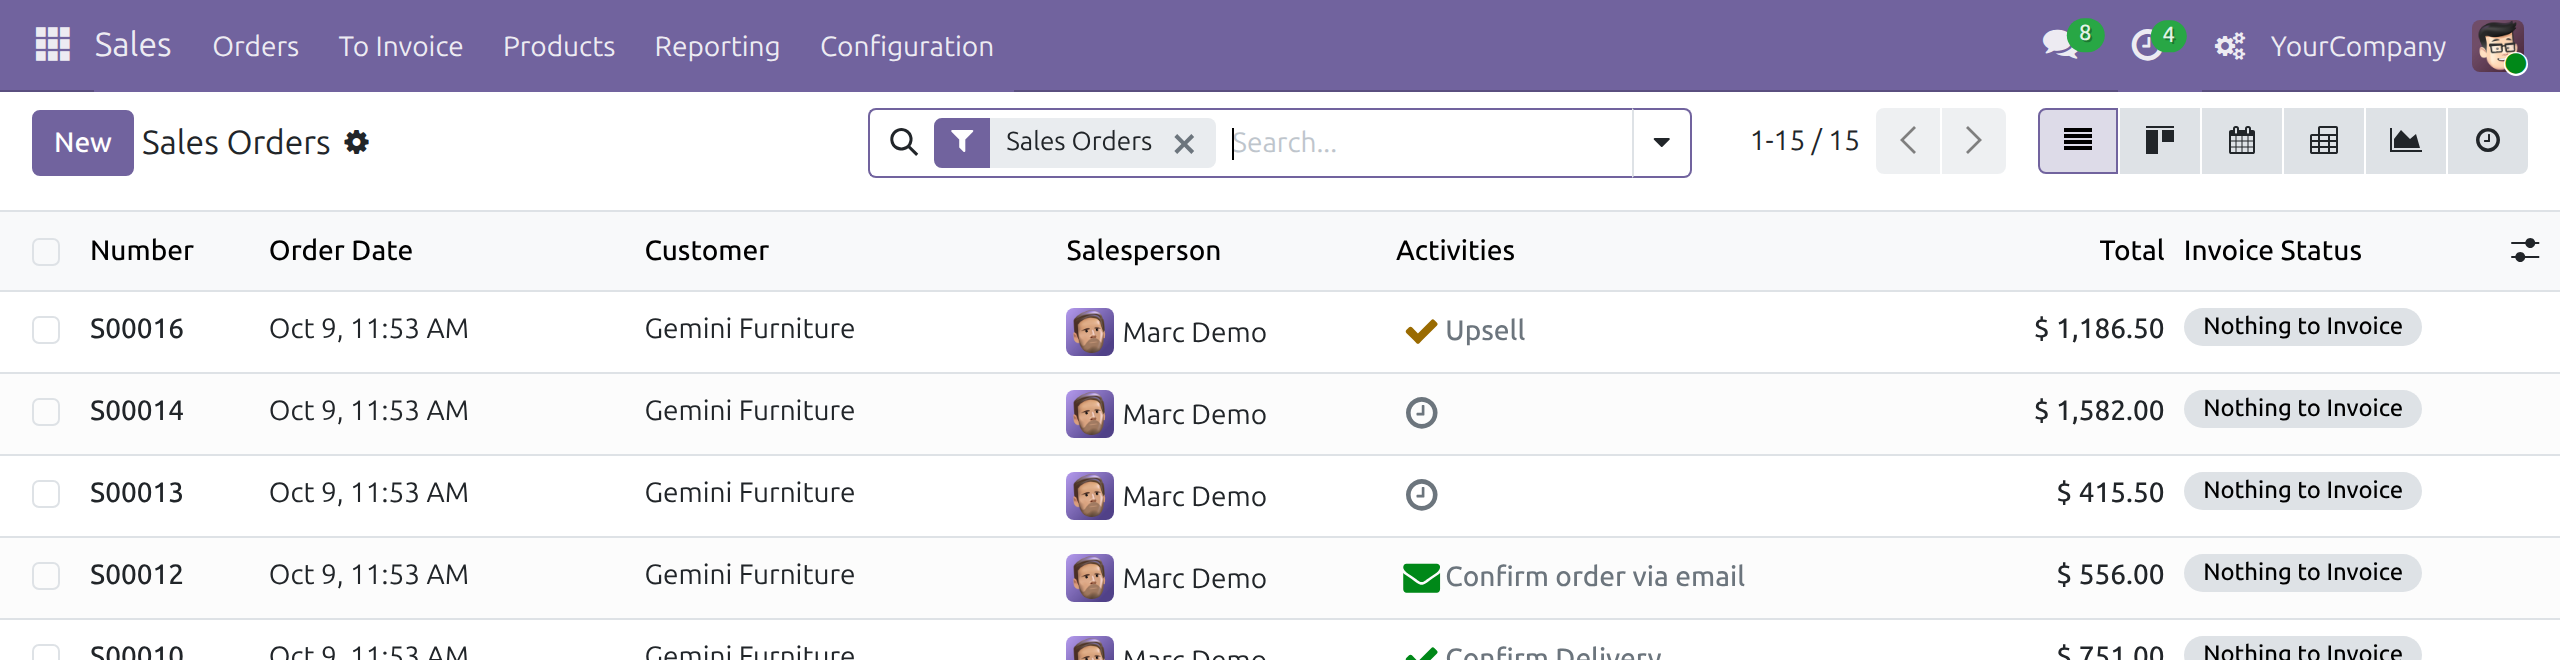Image resolution: width=2560 pixels, height=660 pixels.
Task: Open the To Invoice menu
Action: click(400, 46)
